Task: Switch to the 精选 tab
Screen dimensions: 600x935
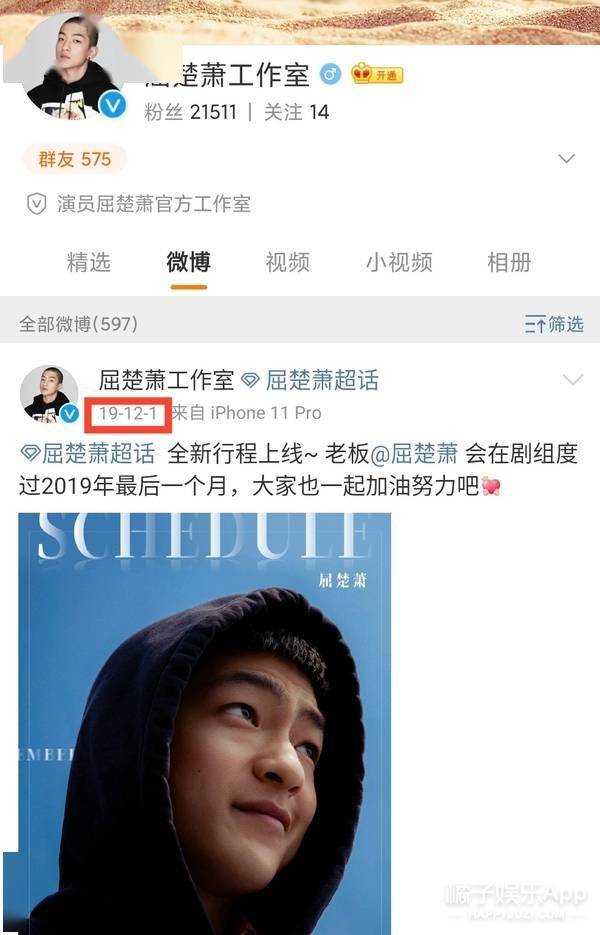Action: 89,262
